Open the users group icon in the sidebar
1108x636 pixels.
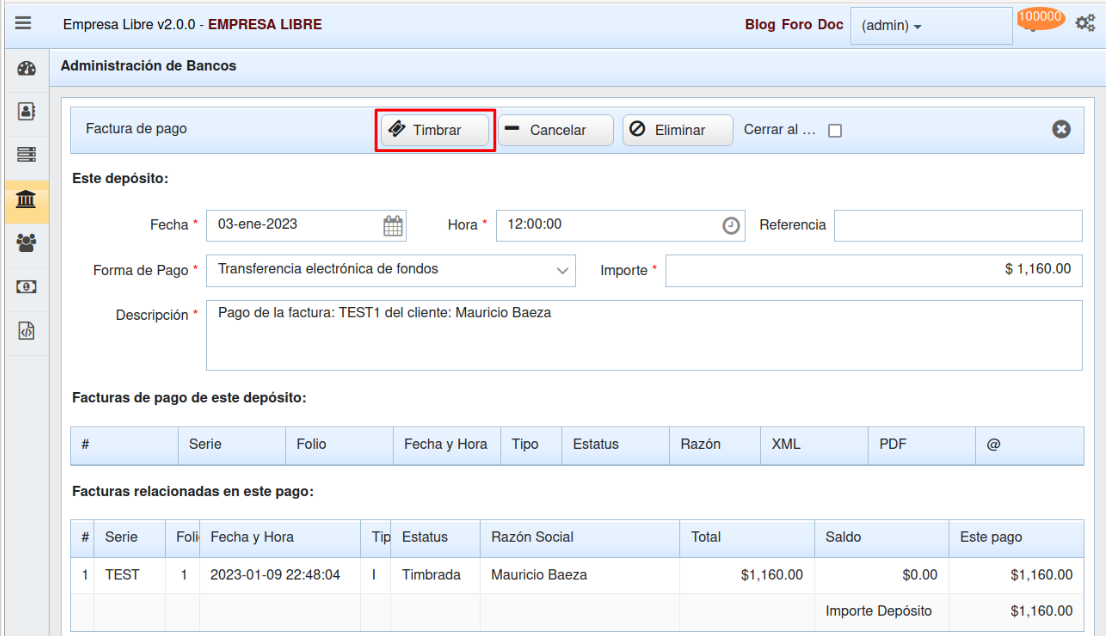click(27, 242)
